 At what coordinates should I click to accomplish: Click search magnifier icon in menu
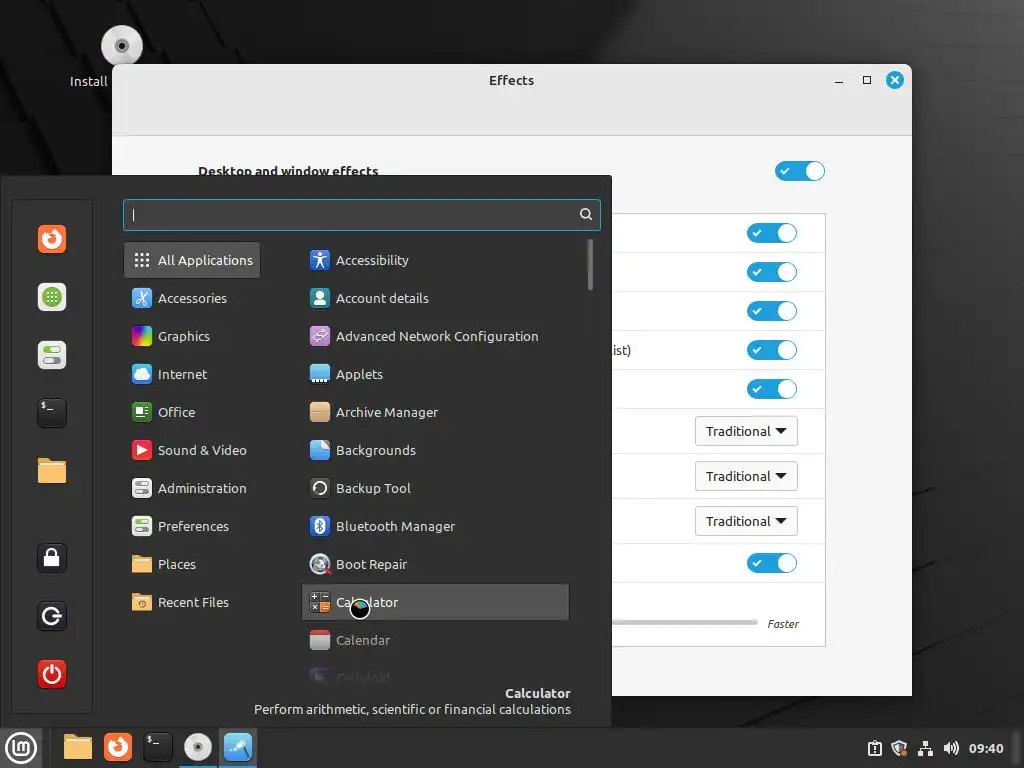586,214
